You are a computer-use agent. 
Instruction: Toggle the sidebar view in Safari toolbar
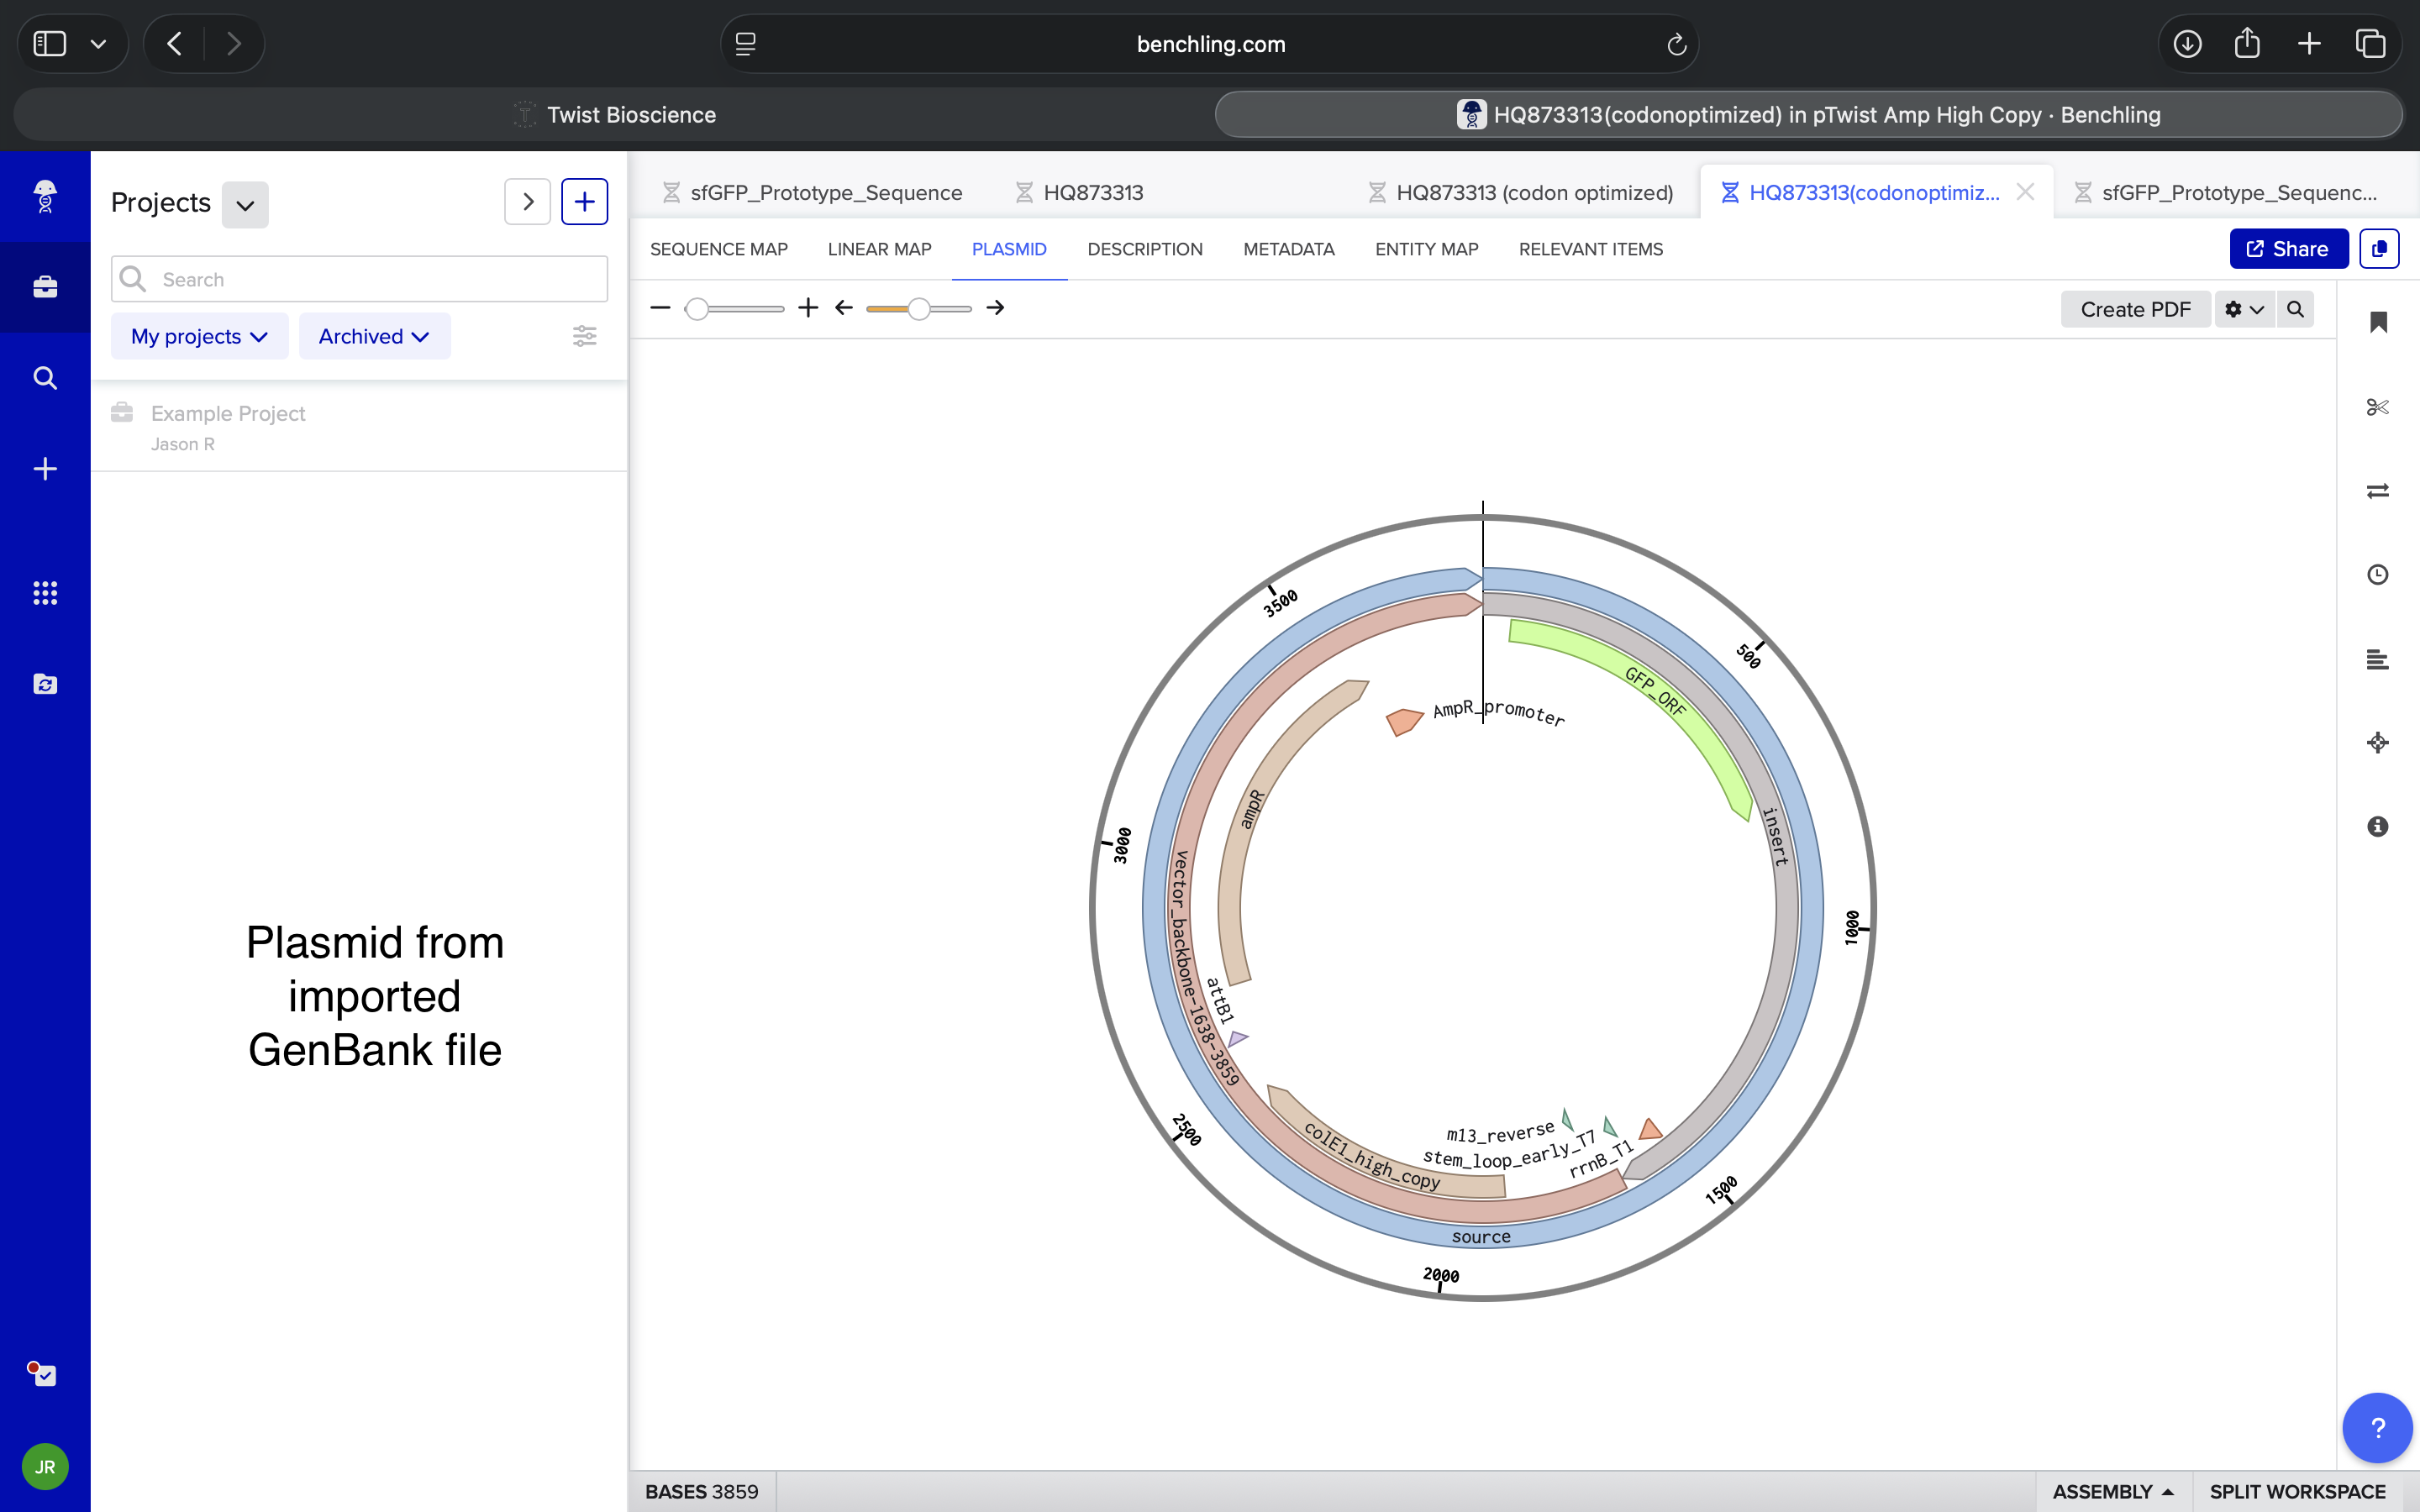click(50, 43)
